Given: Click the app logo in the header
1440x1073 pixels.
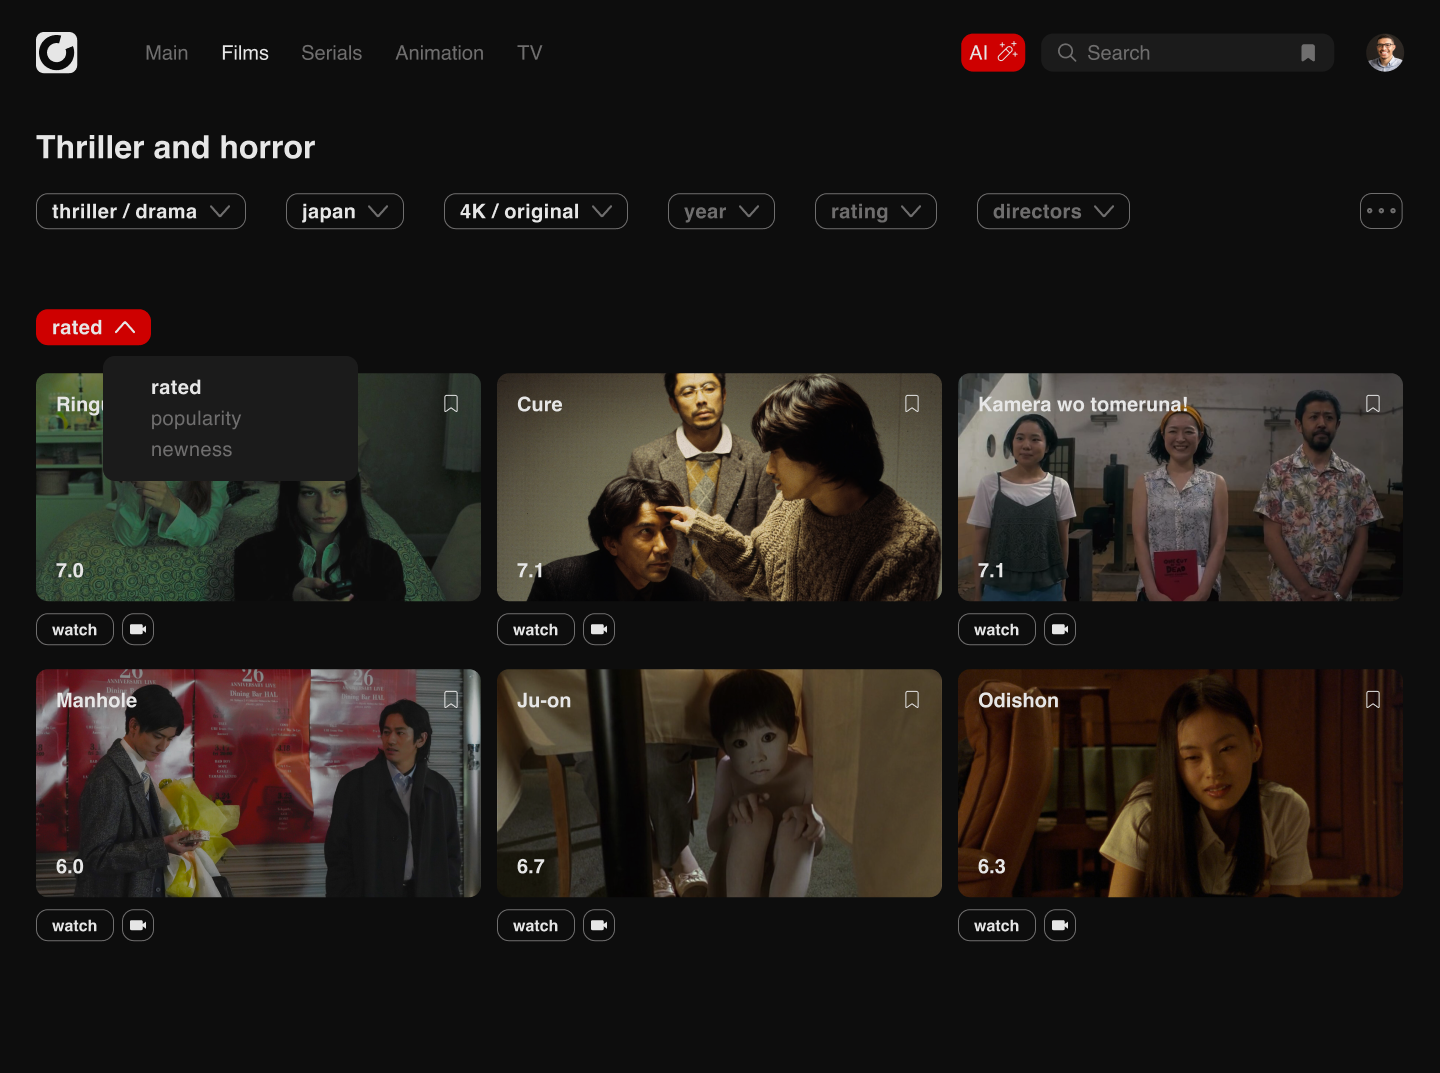Looking at the screenshot, I should [x=57, y=53].
